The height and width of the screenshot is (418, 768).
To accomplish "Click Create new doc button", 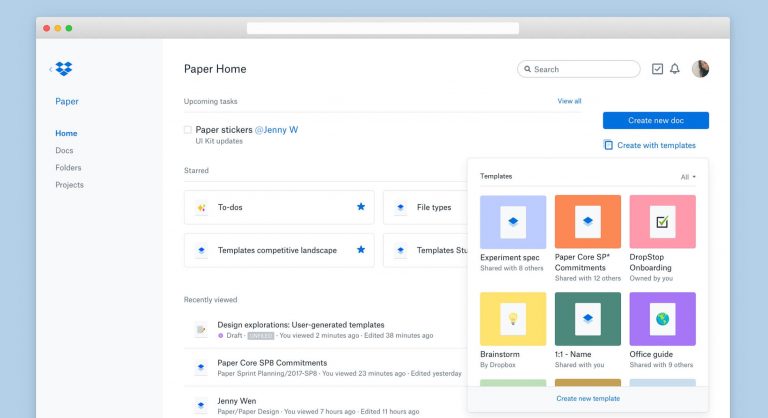I will pyautogui.click(x=656, y=121).
